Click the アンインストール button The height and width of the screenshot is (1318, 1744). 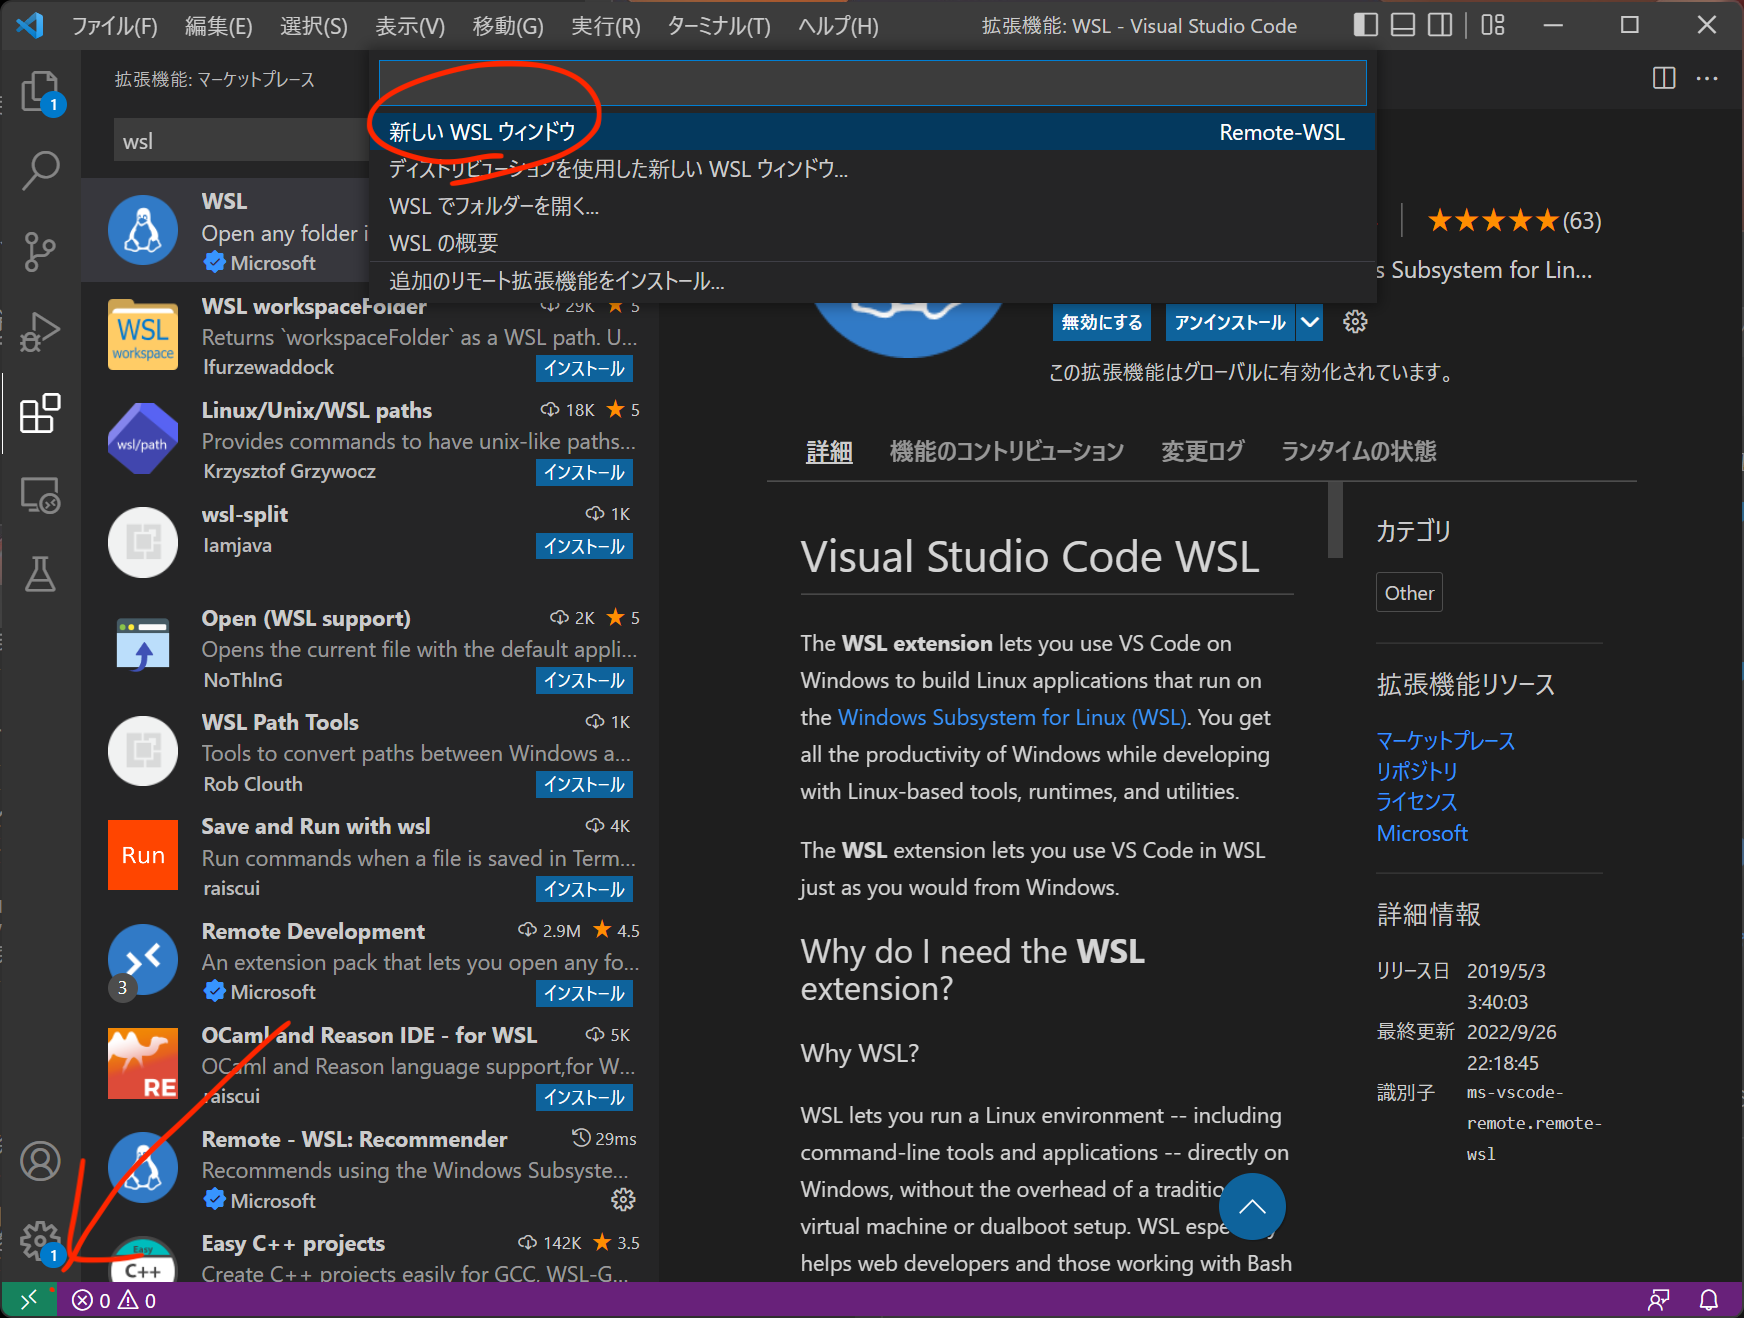click(x=1230, y=322)
